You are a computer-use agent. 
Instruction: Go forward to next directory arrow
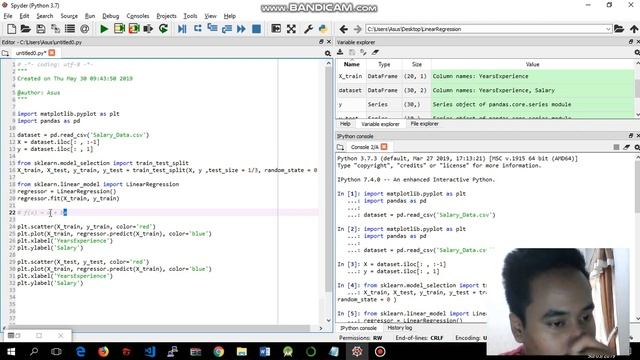tap(358, 29)
